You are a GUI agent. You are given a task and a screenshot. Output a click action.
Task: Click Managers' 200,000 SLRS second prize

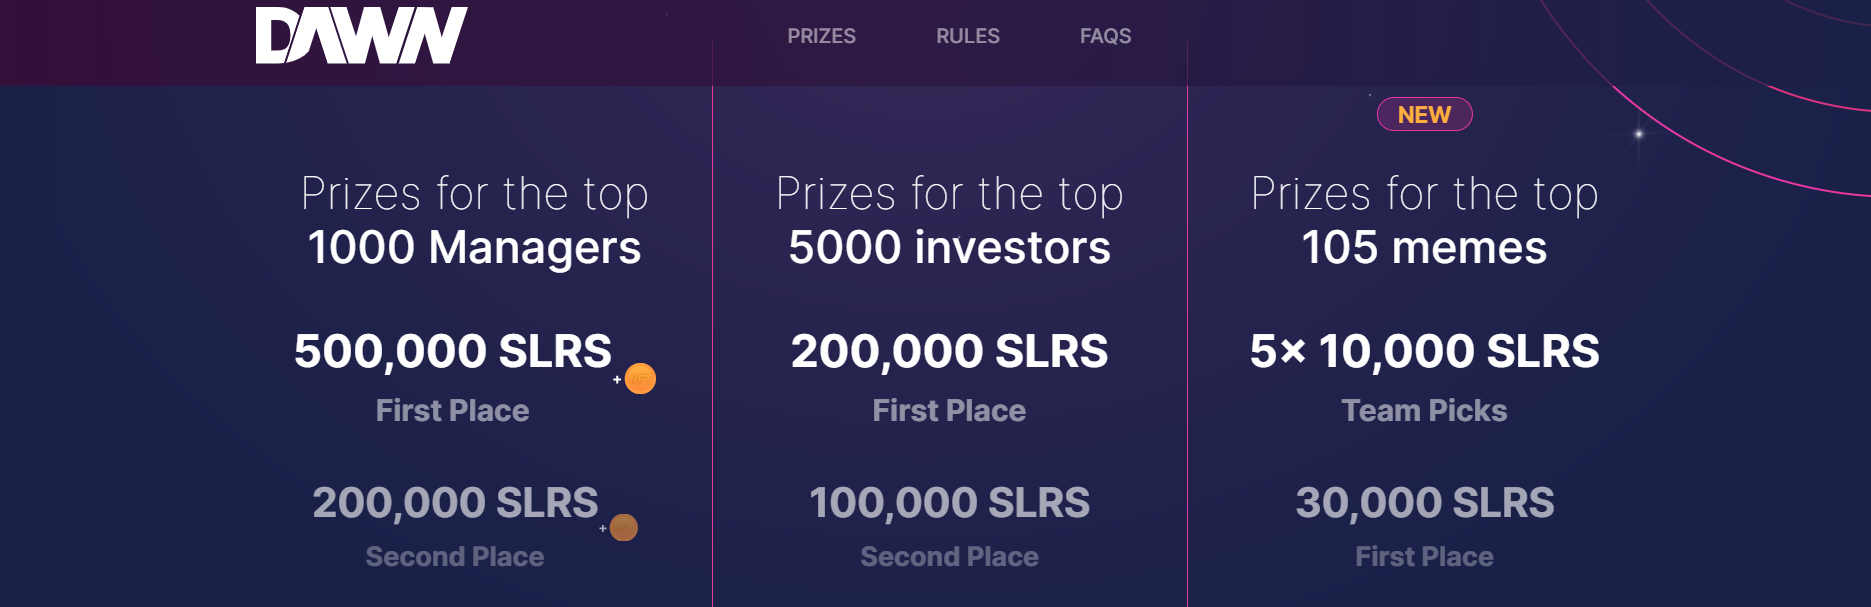455,502
